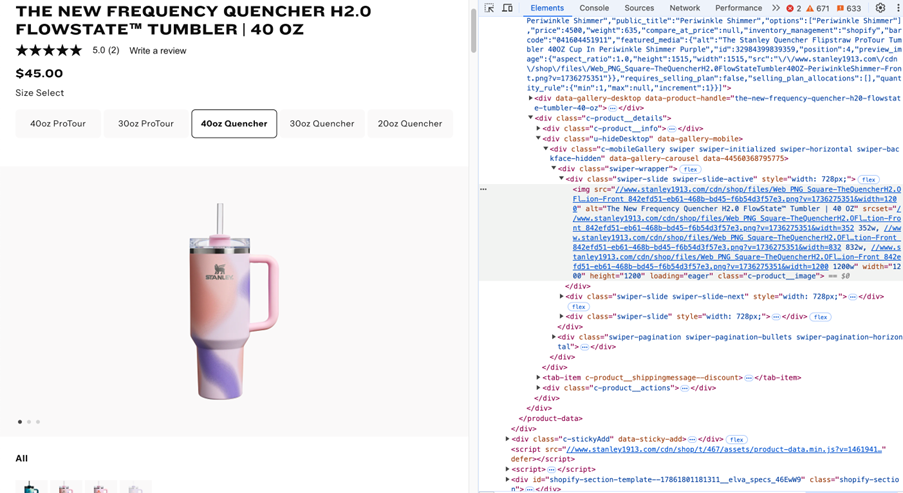This screenshot has width=903, height=493.
Task: Expand the c-product__info div node
Action: coord(538,128)
